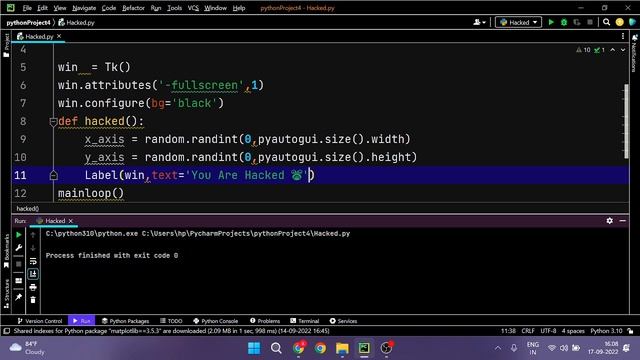Open the user account icon dropdown
The height and width of the screenshot is (360, 640).
tap(479, 22)
